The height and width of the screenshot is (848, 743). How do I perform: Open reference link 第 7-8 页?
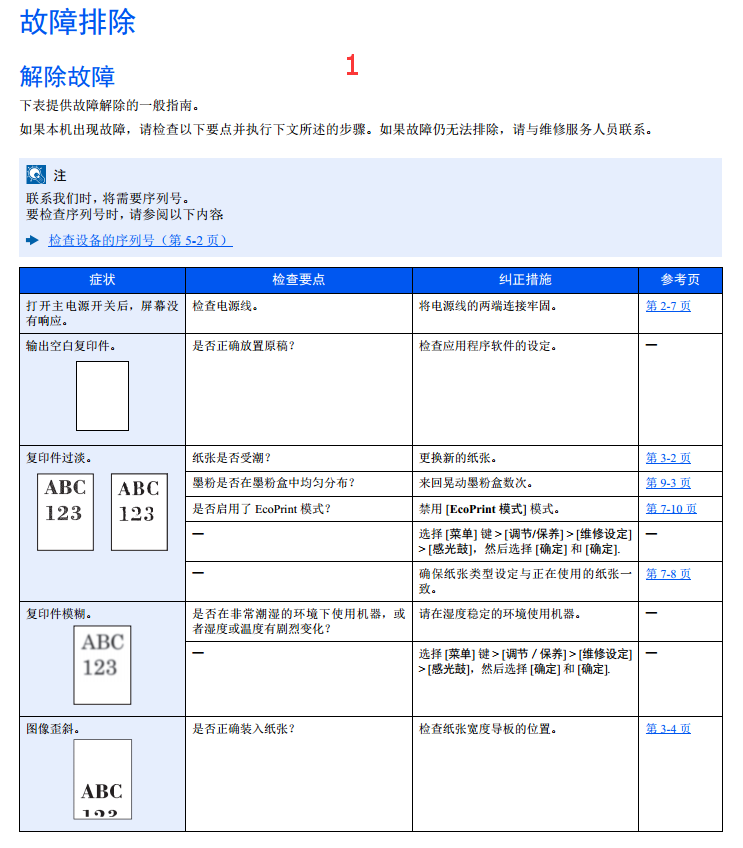668,574
